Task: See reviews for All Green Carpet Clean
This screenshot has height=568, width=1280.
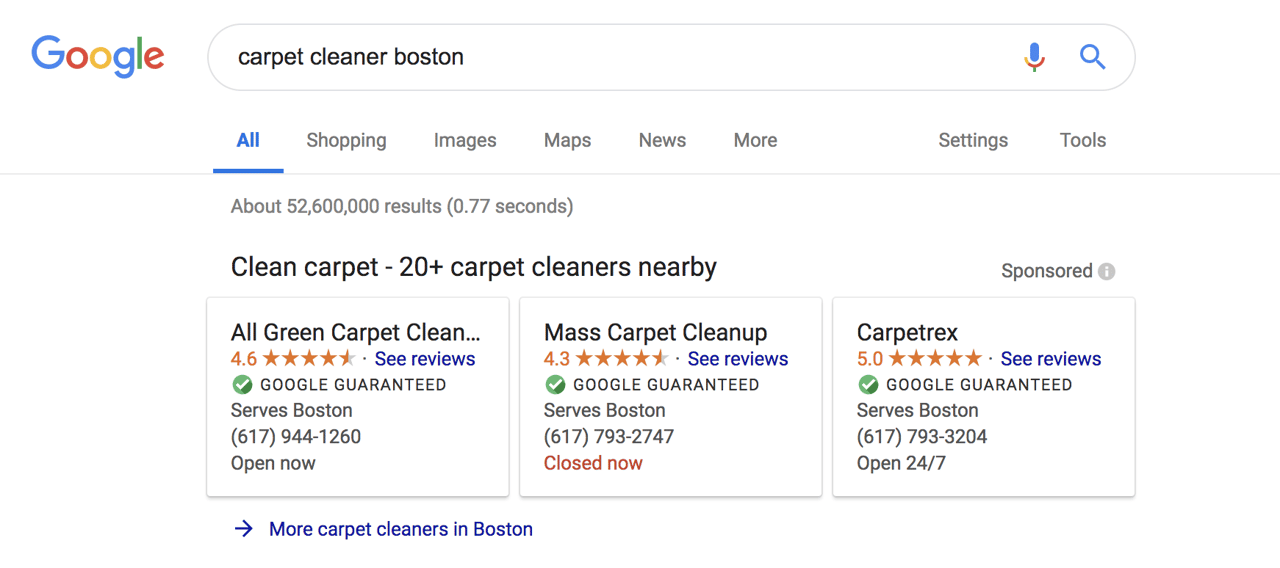Action: [x=425, y=359]
